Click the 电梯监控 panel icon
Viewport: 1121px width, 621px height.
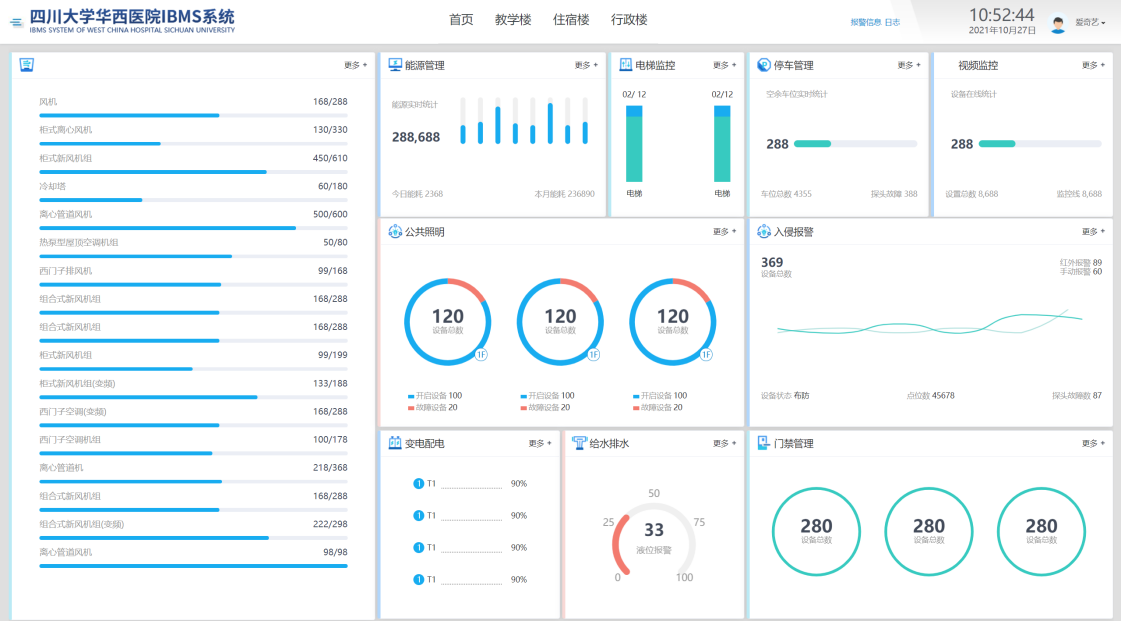[625, 65]
